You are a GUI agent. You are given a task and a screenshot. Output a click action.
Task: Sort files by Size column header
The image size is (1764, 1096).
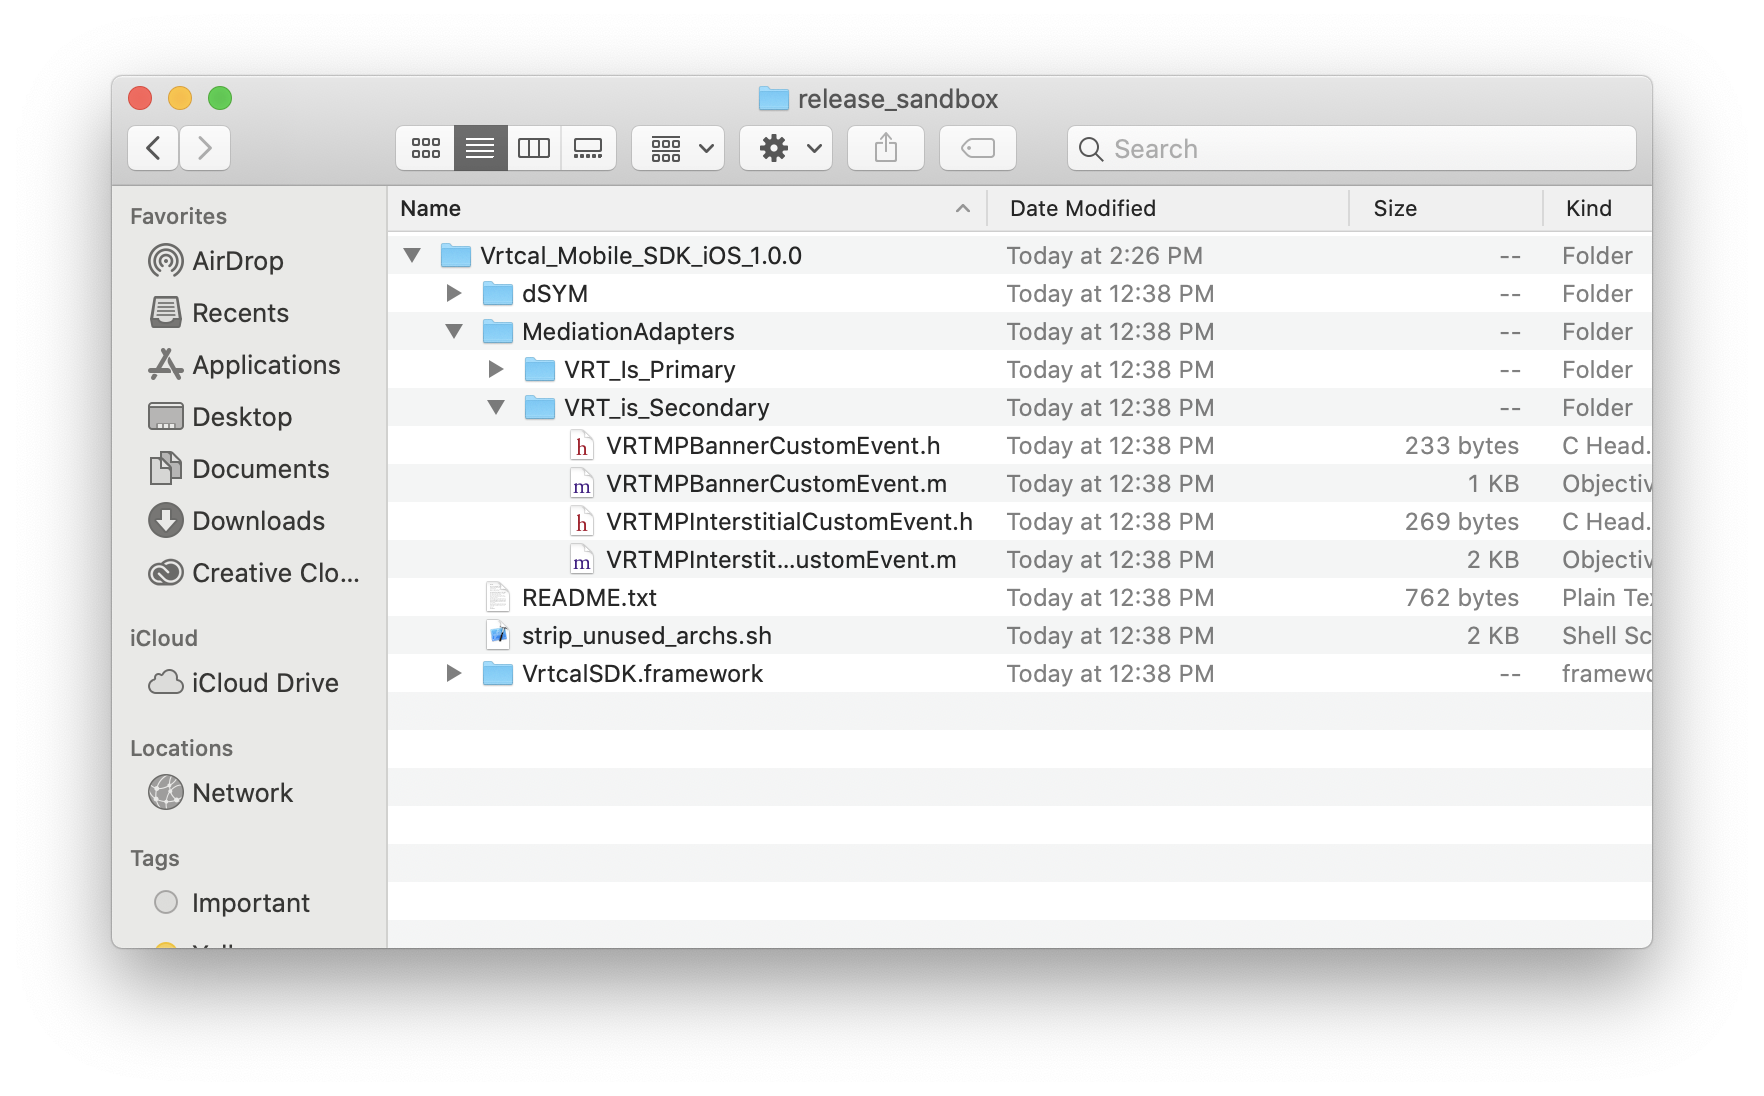(x=1394, y=208)
